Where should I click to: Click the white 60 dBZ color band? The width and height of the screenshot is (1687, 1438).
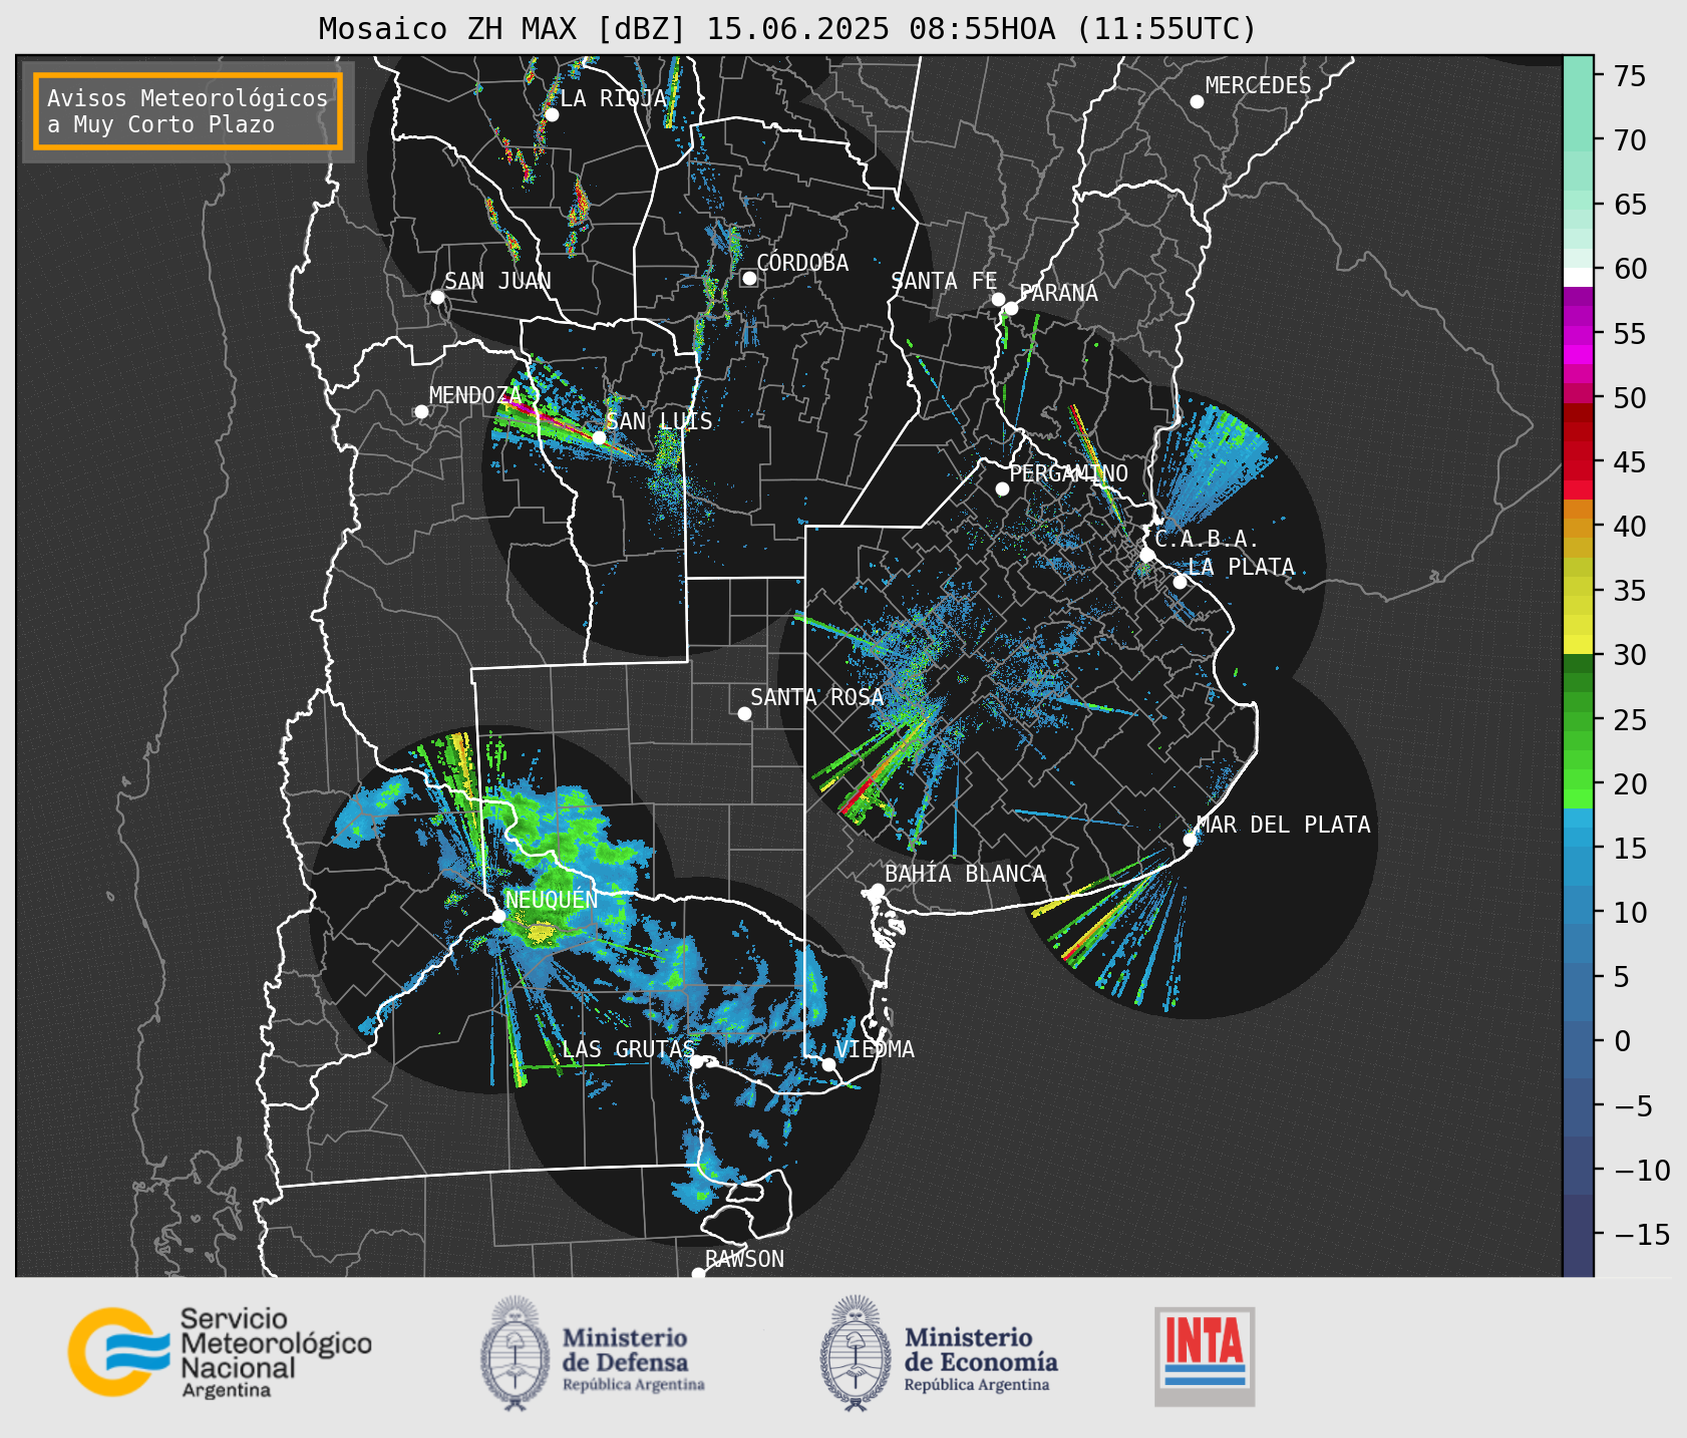[1578, 276]
